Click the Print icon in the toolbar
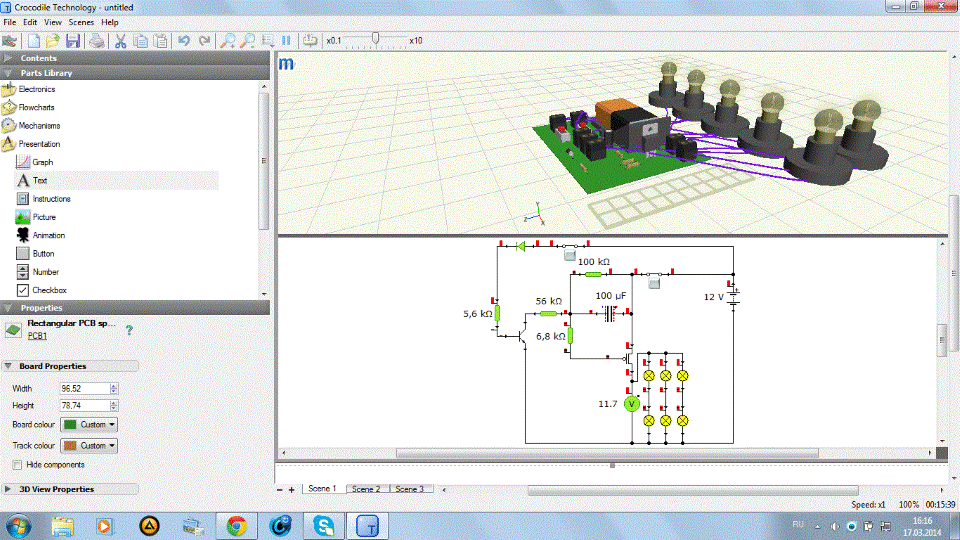 pyautogui.click(x=97, y=41)
